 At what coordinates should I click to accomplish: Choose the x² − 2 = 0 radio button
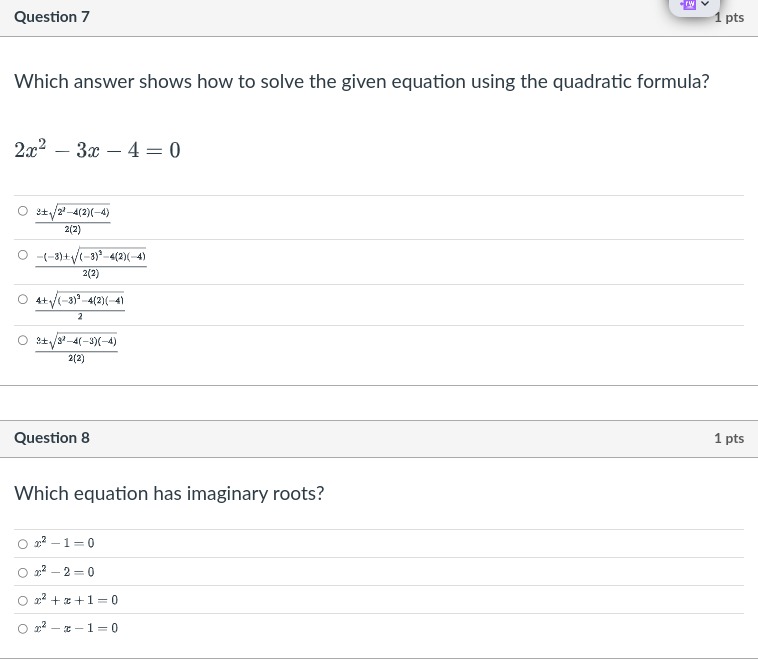click(x=23, y=573)
